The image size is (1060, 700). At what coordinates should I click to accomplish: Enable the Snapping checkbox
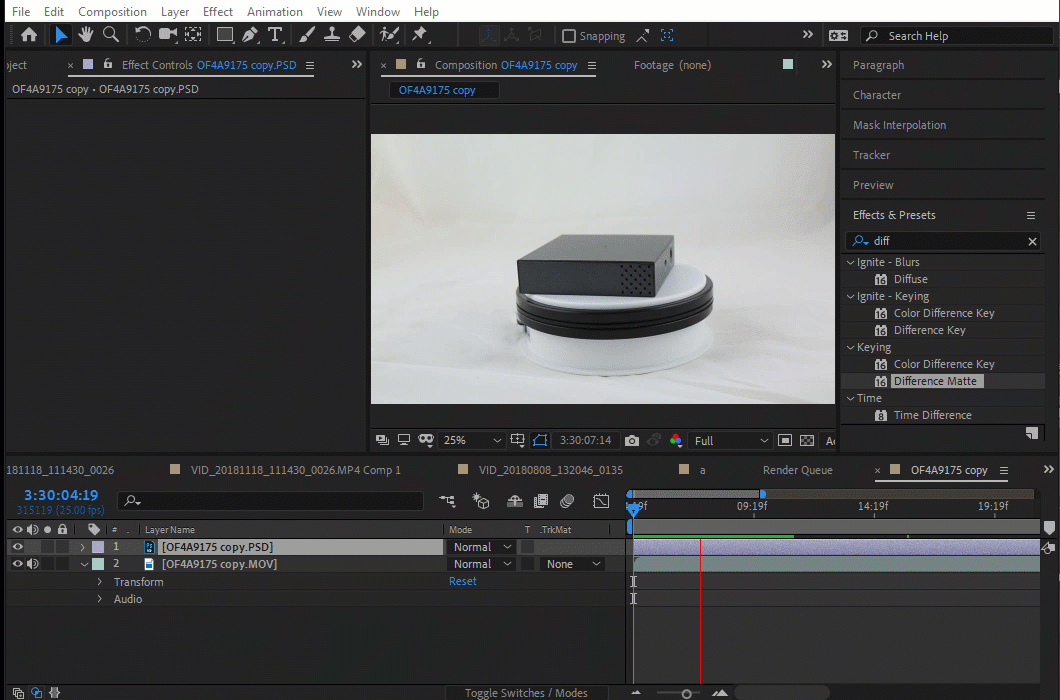(x=569, y=36)
